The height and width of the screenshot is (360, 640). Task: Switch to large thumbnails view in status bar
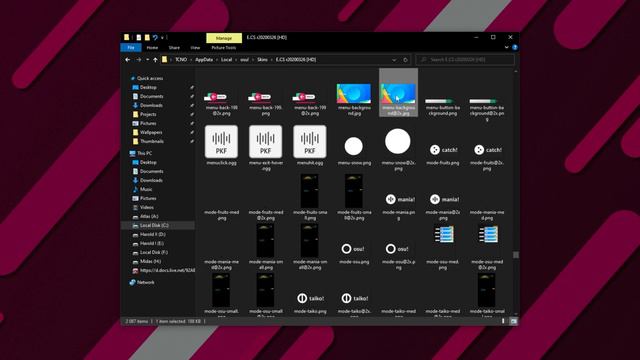pyautogui.click(x=513, y=321)
